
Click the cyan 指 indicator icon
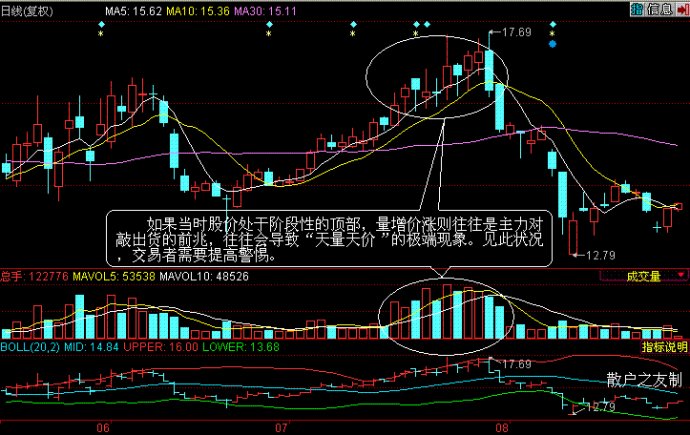[637, 9]
